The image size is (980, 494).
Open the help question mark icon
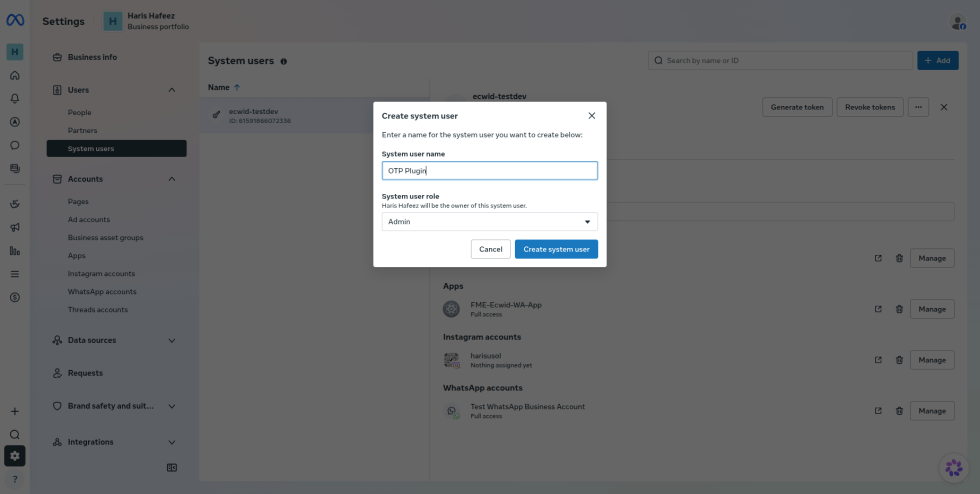click(15, 480)
